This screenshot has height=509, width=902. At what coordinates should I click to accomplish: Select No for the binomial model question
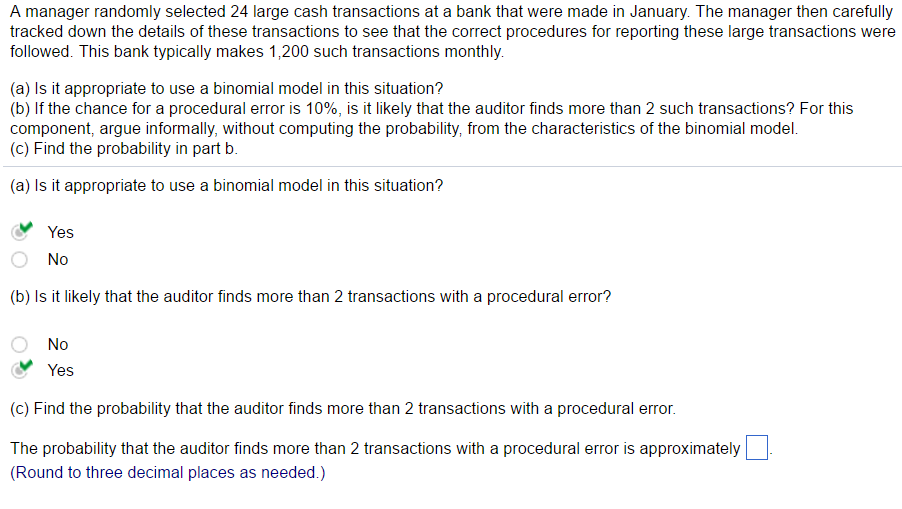coord(20,259)
